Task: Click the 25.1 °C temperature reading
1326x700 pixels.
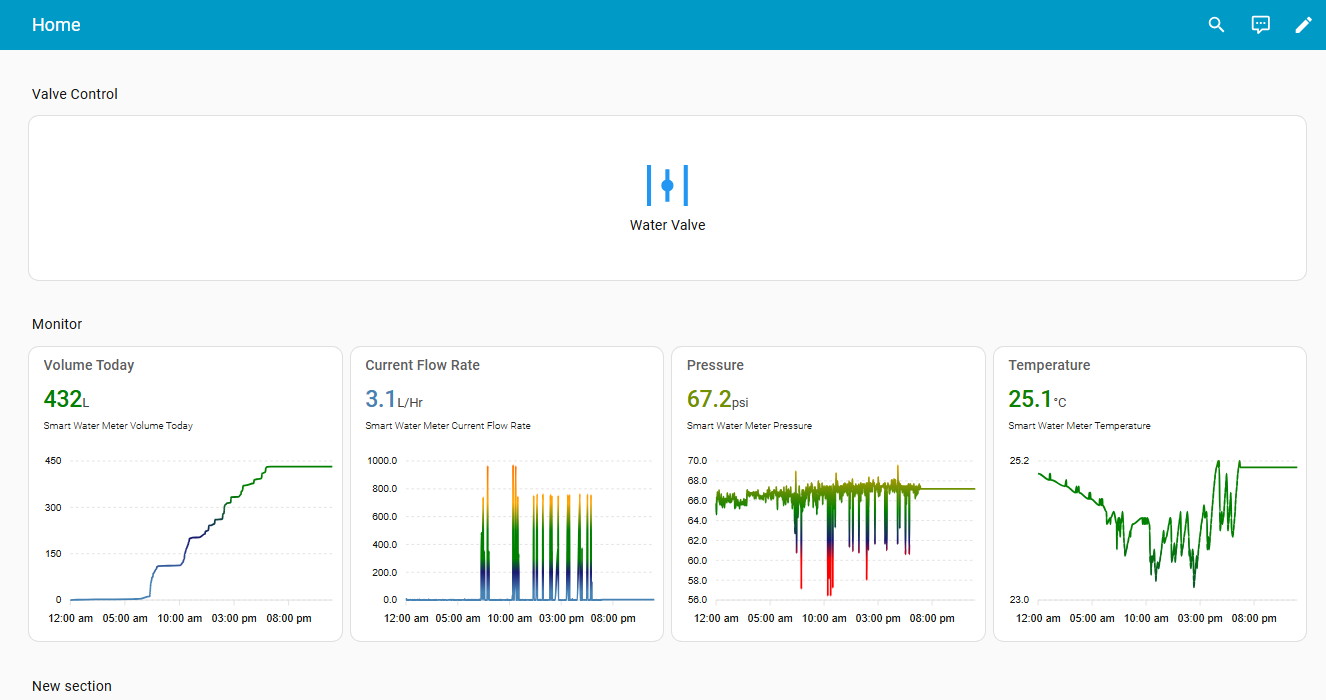Action: pos(1036,400)
